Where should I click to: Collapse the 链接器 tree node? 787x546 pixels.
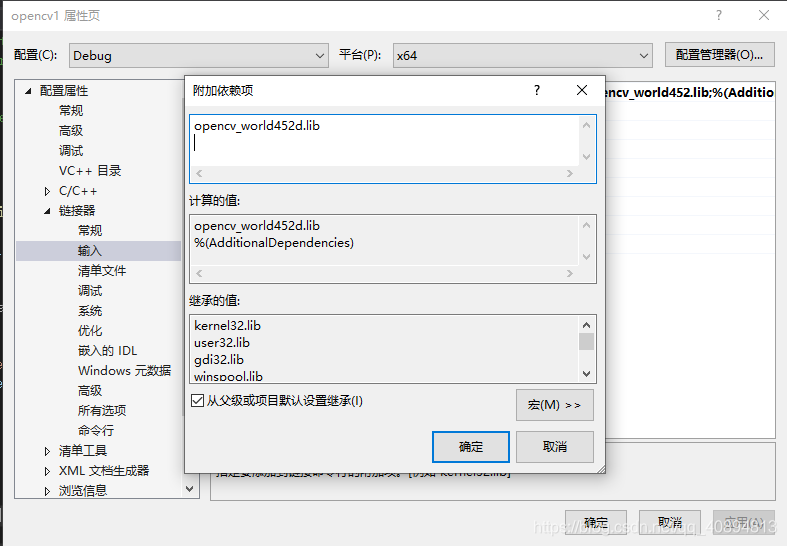pos(47,211)
